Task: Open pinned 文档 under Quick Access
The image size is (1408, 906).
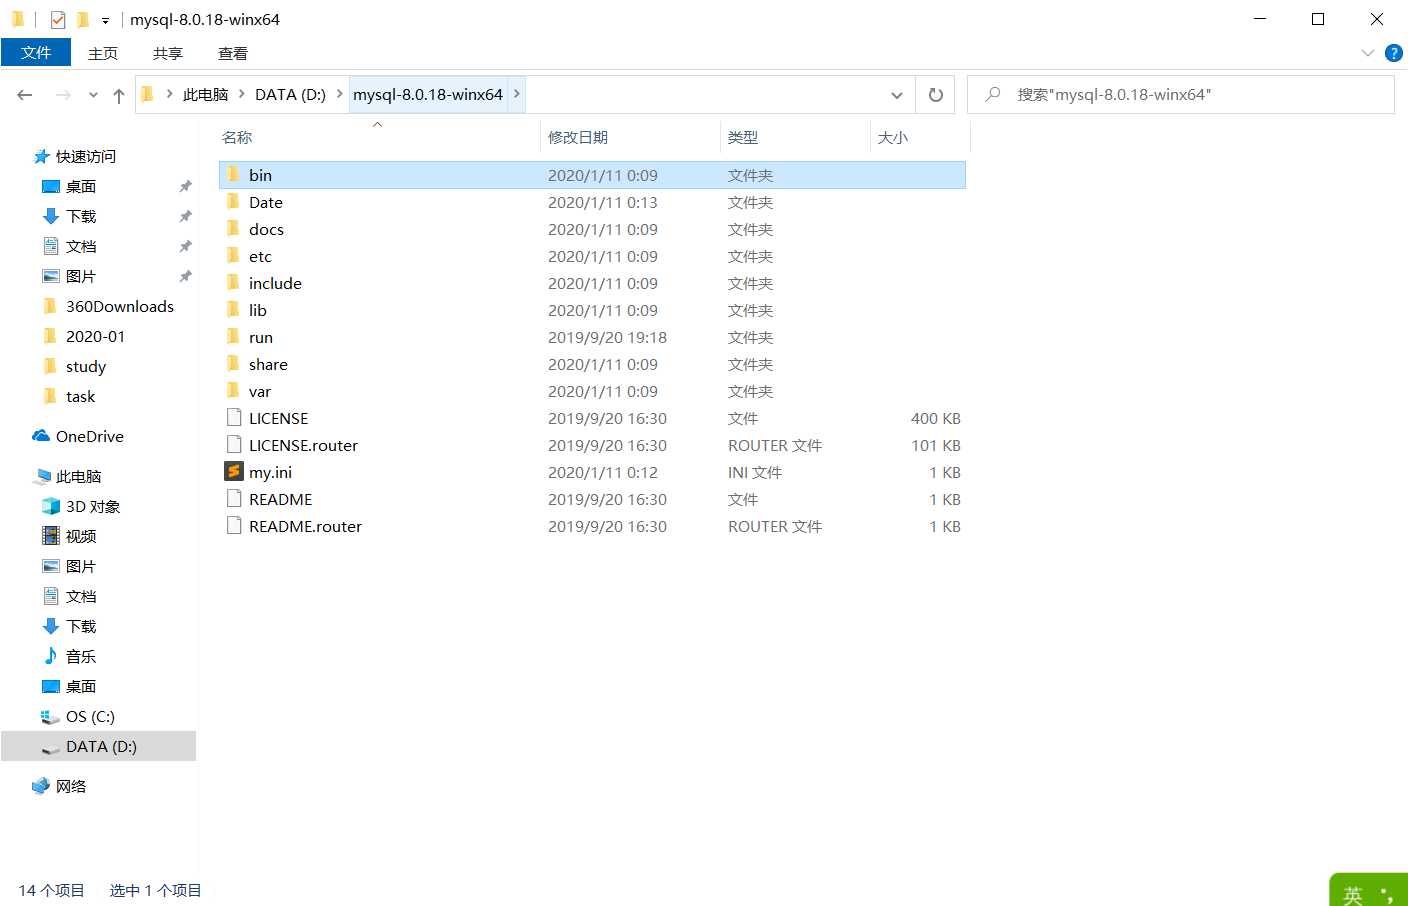Action: [81, 246]
